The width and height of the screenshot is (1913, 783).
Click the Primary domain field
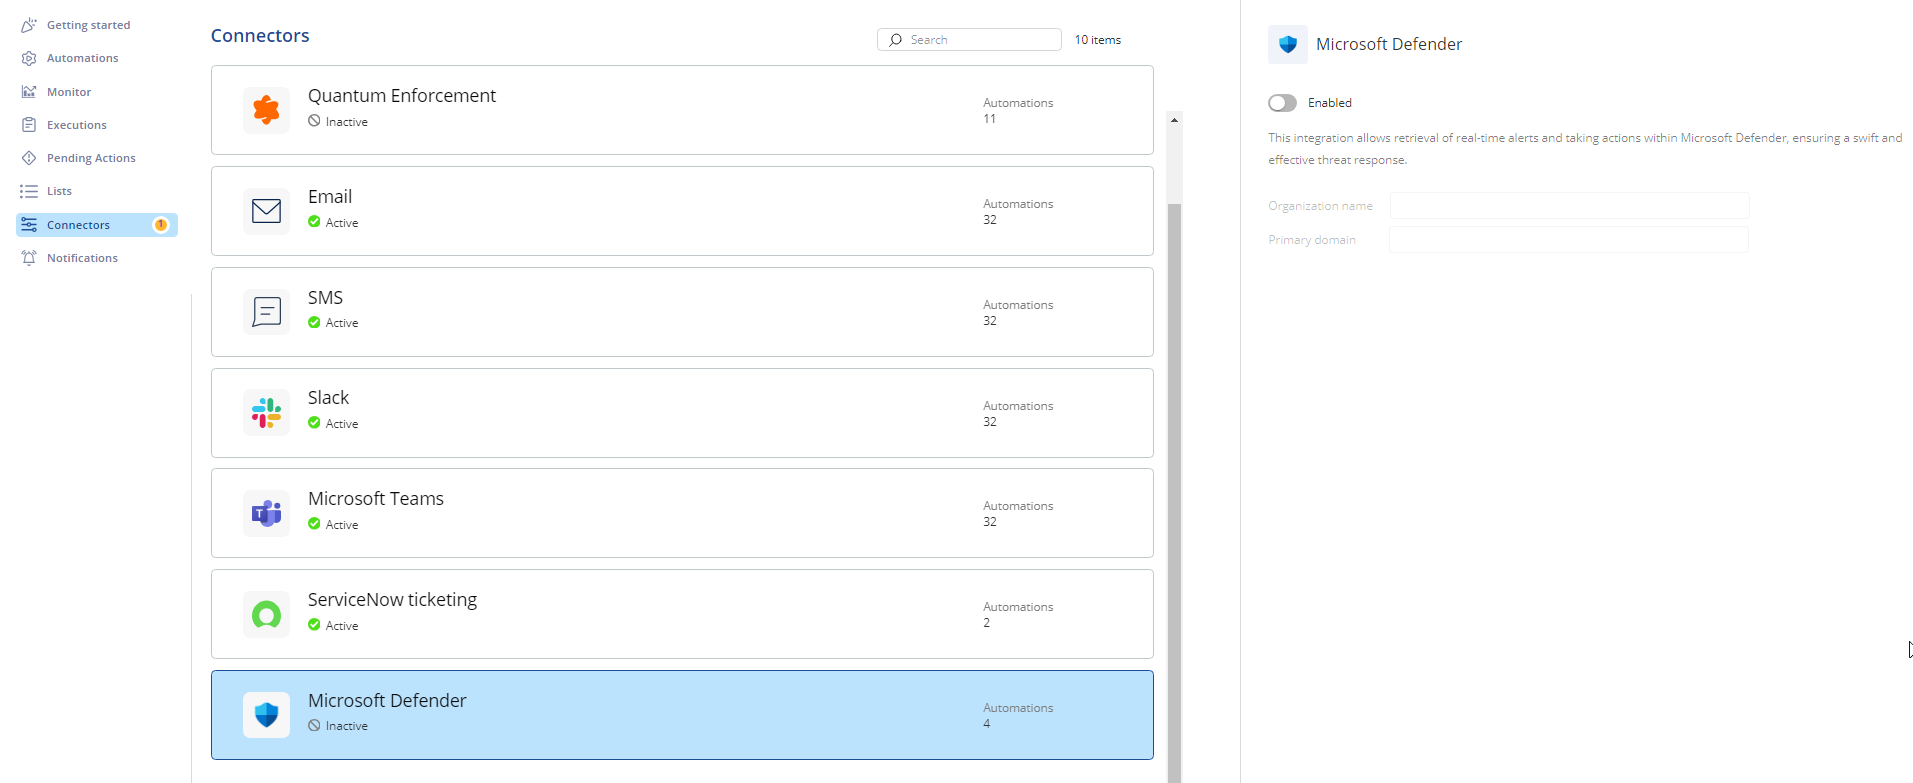click(x=1569, y=240)
